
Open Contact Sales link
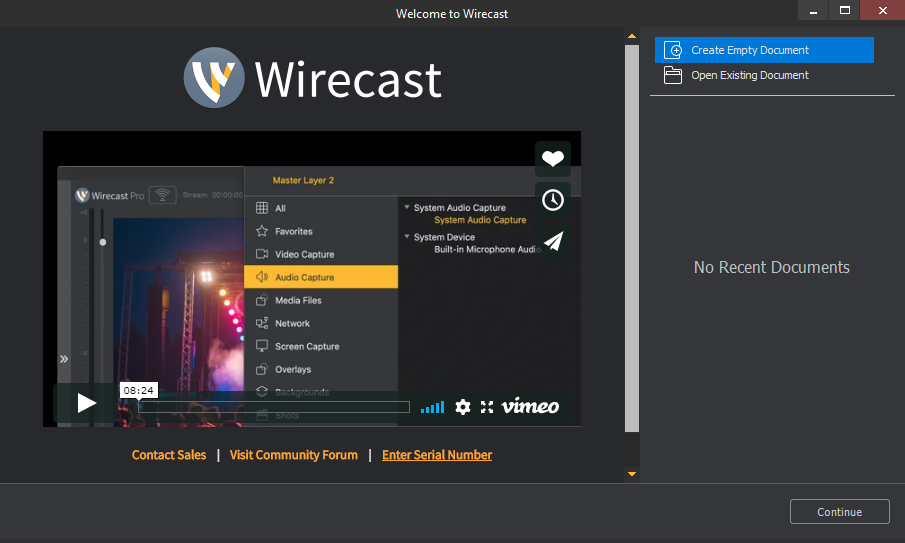(169, 455)
